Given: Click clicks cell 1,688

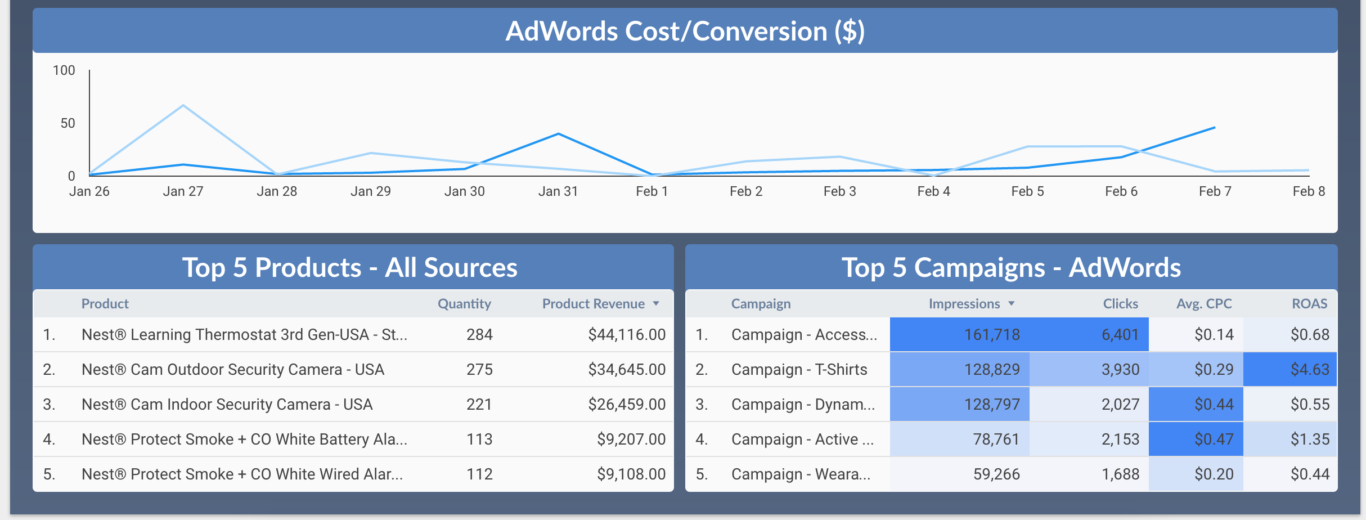Looking at the screenshot, I should coord(1090,474).
